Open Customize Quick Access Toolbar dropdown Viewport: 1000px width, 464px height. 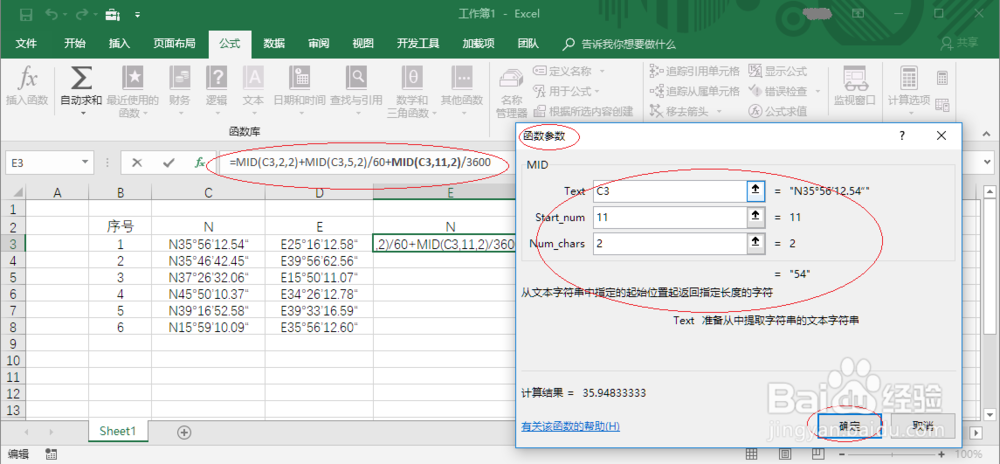coord(137,13)
